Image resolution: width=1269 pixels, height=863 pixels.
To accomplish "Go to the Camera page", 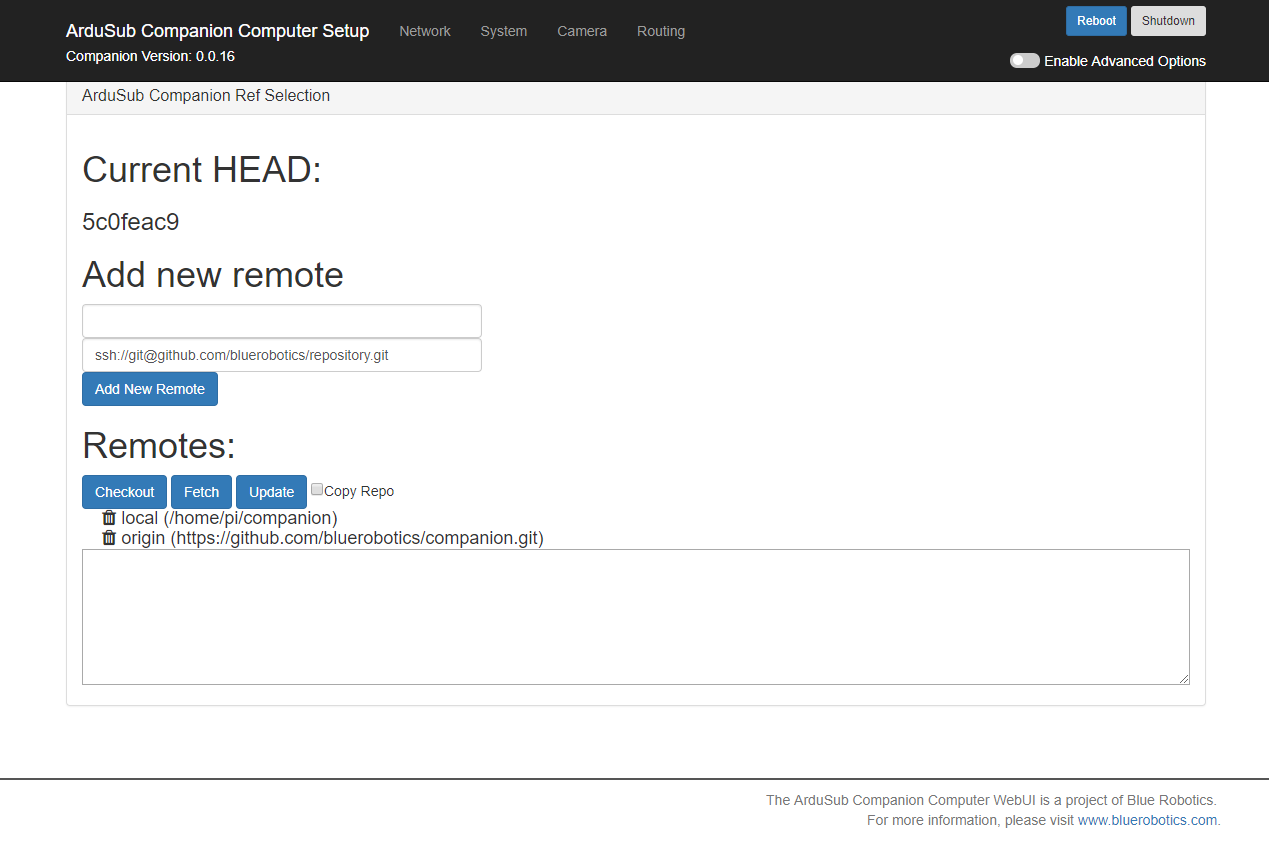I will pyautogui.click(x=582, y=31).
